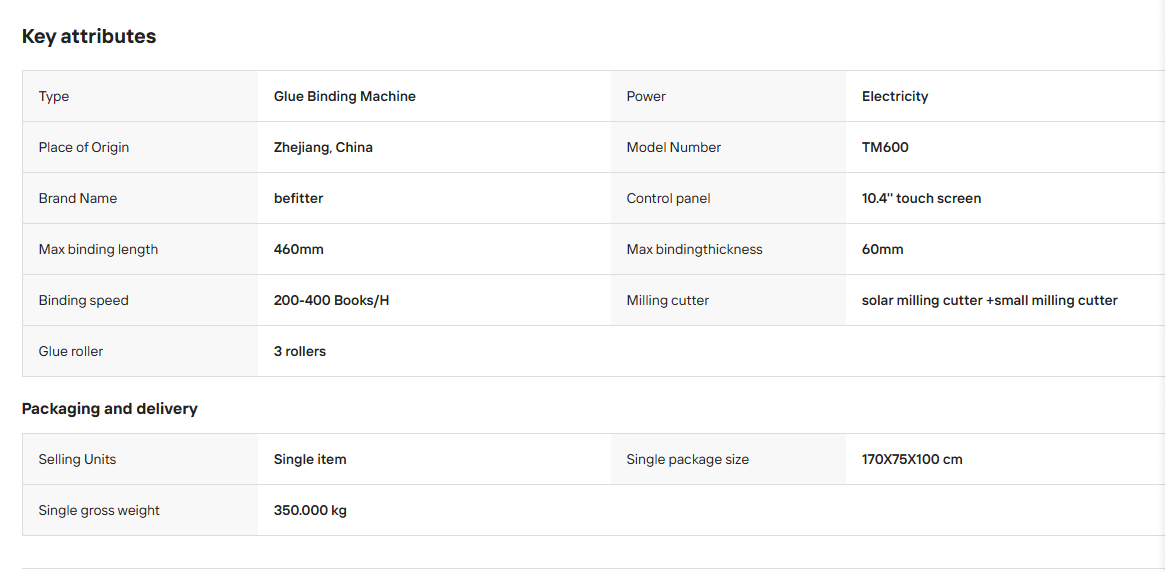Click the 200-400 Books/H speed value
The image size is (1165, 572).
pyautogui.click(x=331, y=301)
